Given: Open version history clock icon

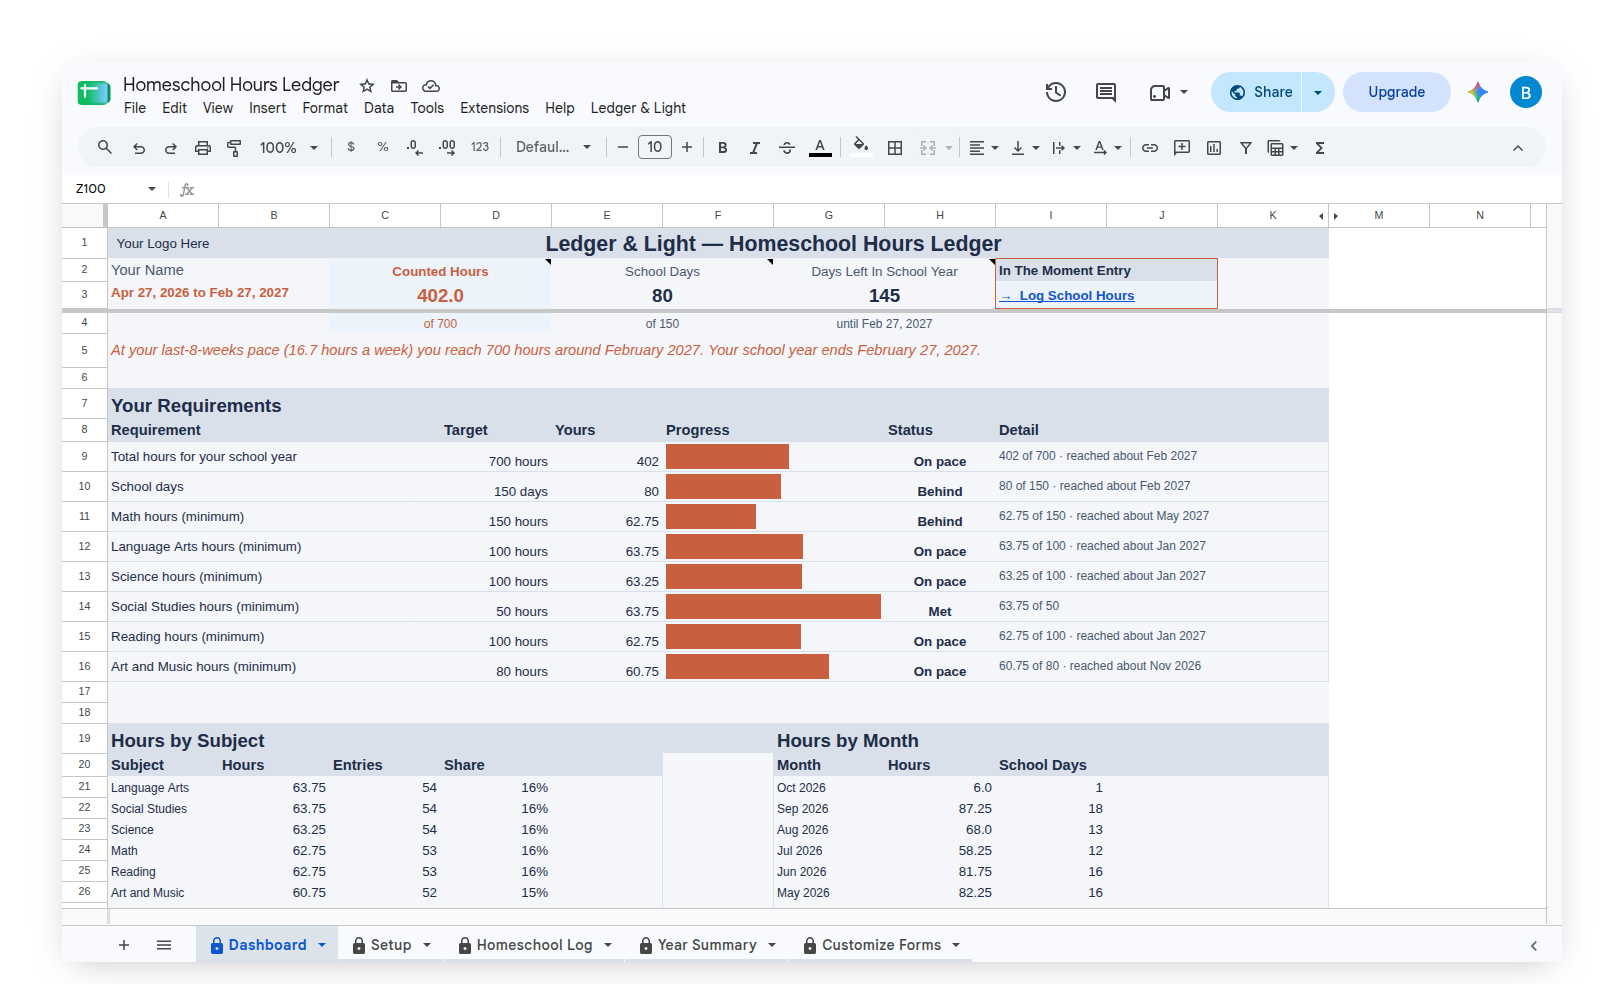Looking at the screenshot, I should [x=1056, y=92].
